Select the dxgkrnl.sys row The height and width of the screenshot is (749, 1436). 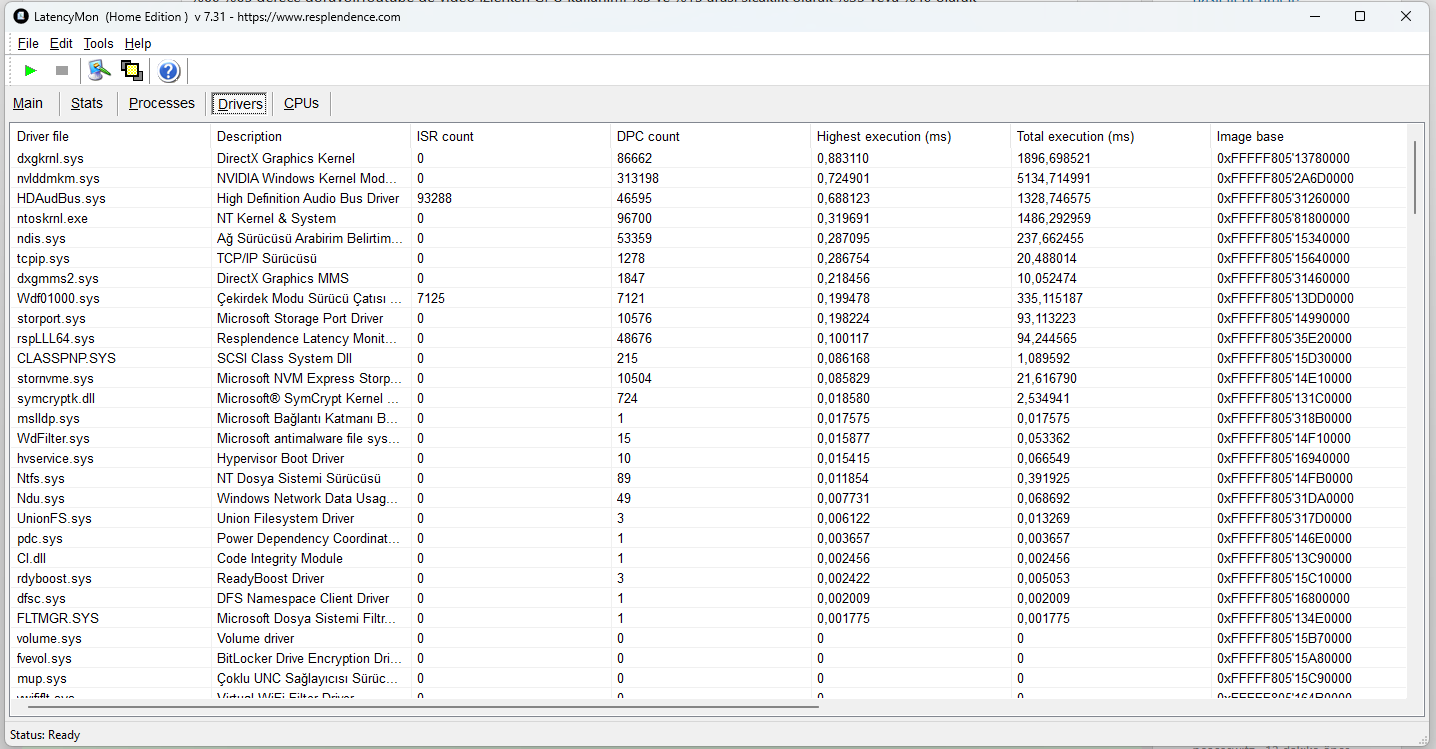(708, 158)
